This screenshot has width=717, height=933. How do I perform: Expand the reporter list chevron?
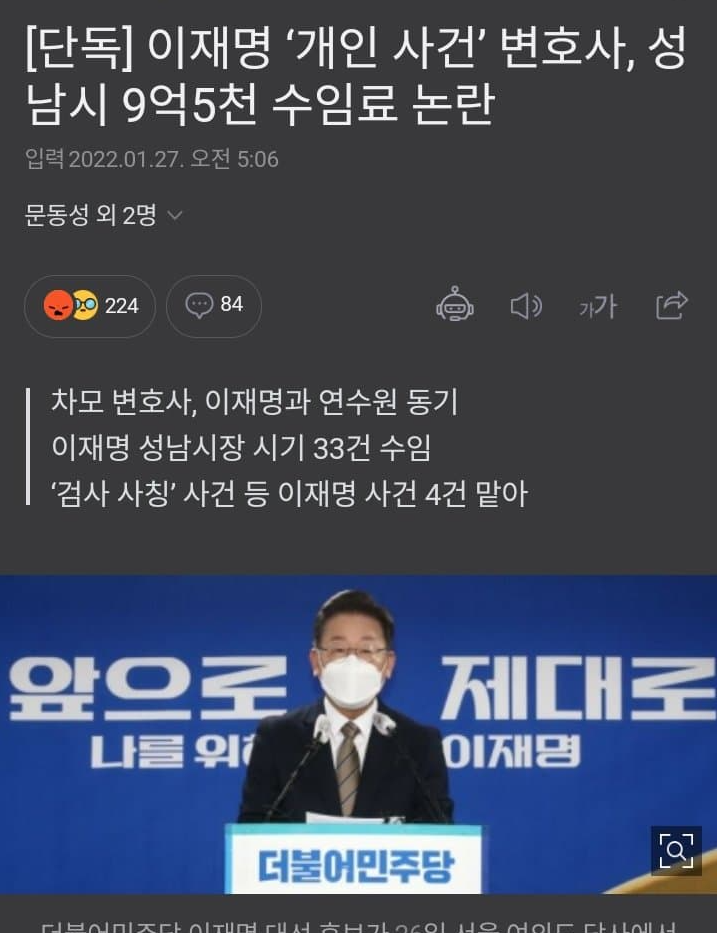tap(175, 215)
